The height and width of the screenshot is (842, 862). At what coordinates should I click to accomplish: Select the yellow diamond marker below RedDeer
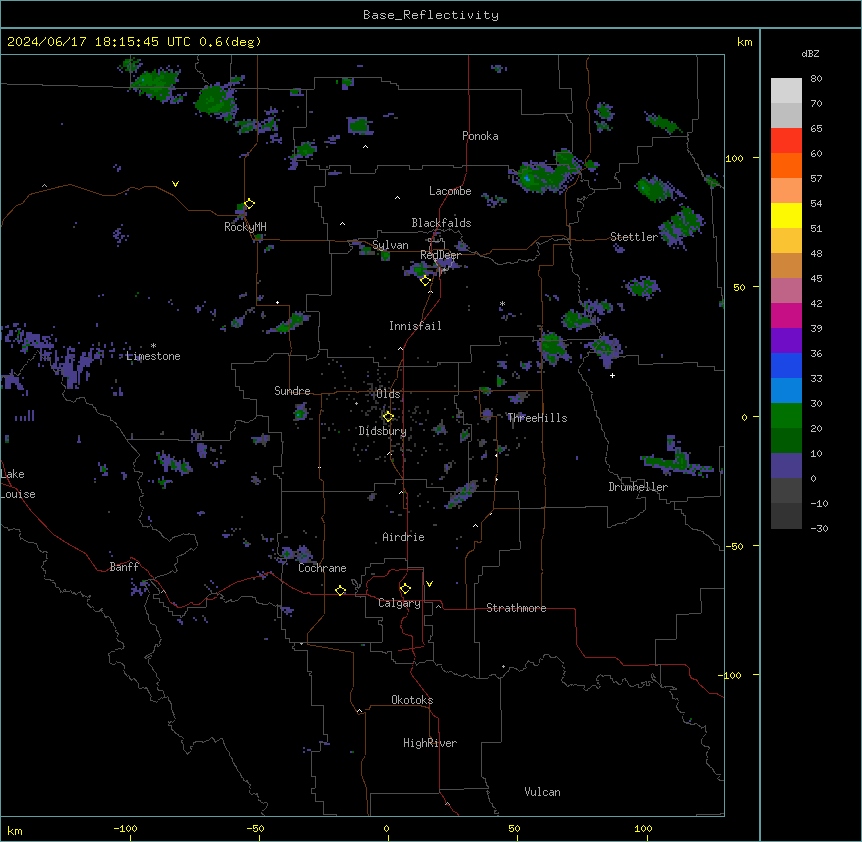tap(426, 281)
